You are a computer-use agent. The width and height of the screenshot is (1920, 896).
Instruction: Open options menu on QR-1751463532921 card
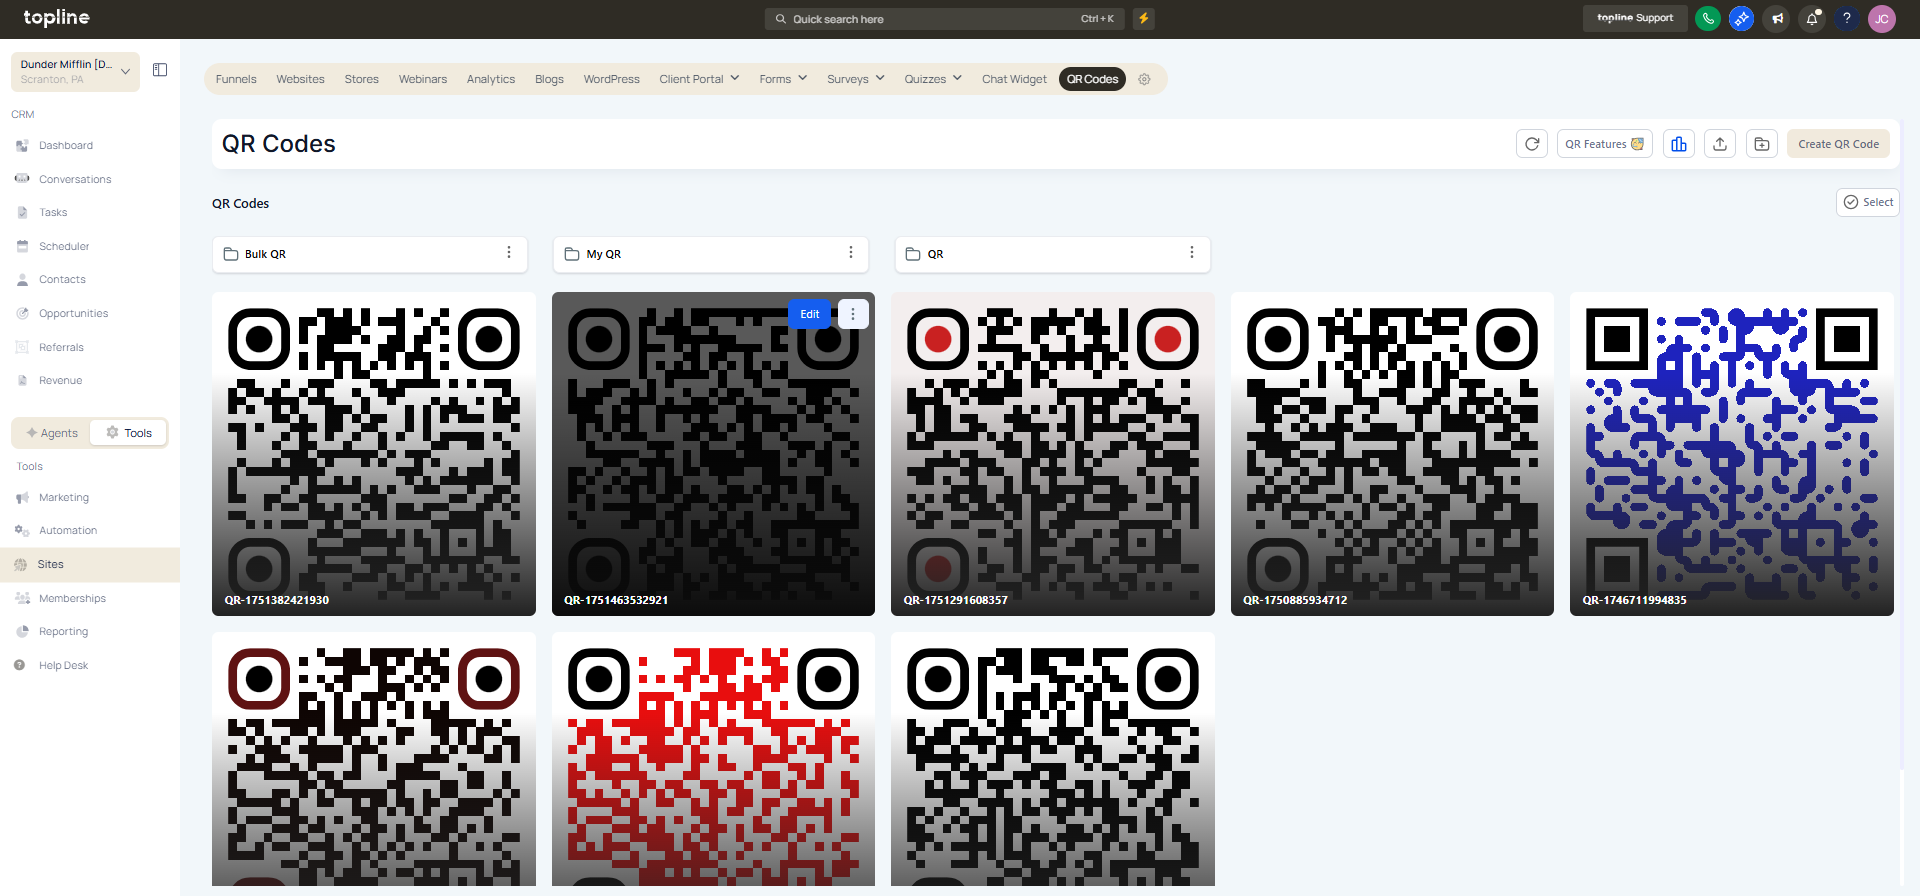(853, 314)
